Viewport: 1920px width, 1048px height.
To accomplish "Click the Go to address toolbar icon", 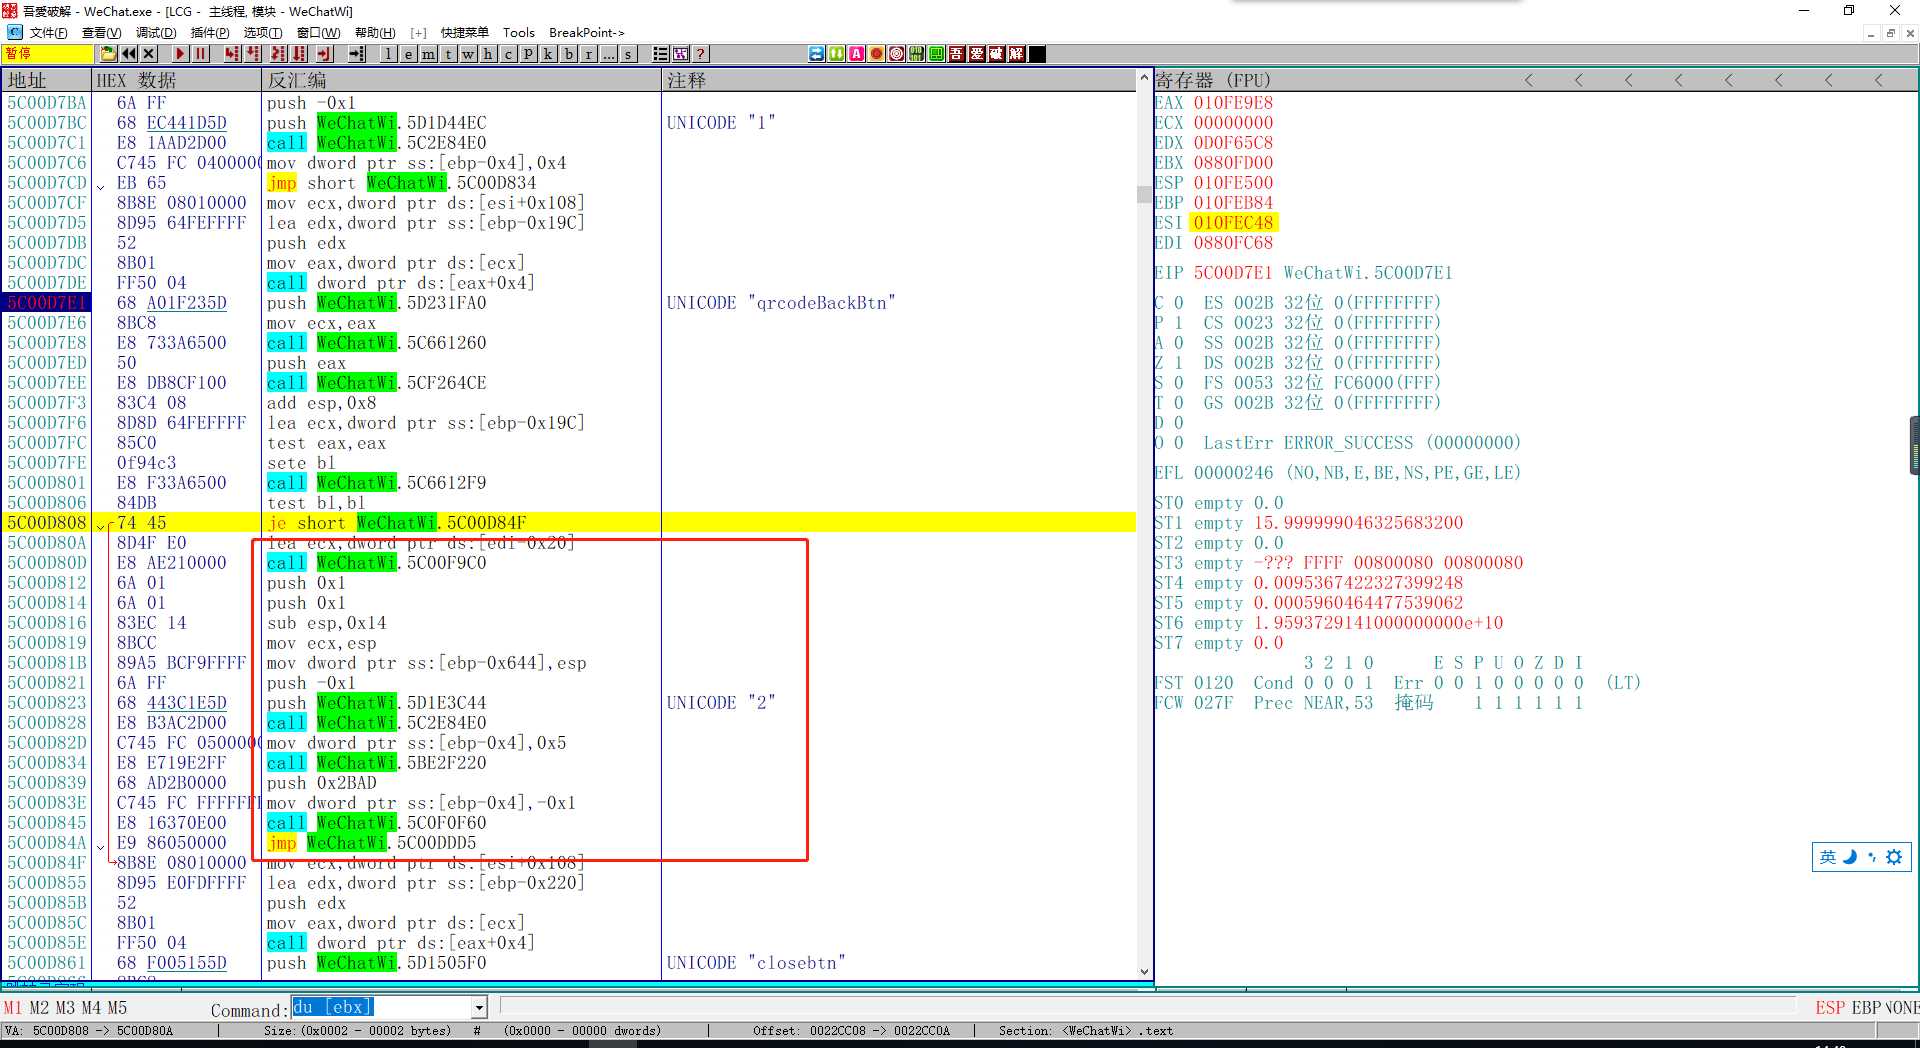I will [357, 54].
